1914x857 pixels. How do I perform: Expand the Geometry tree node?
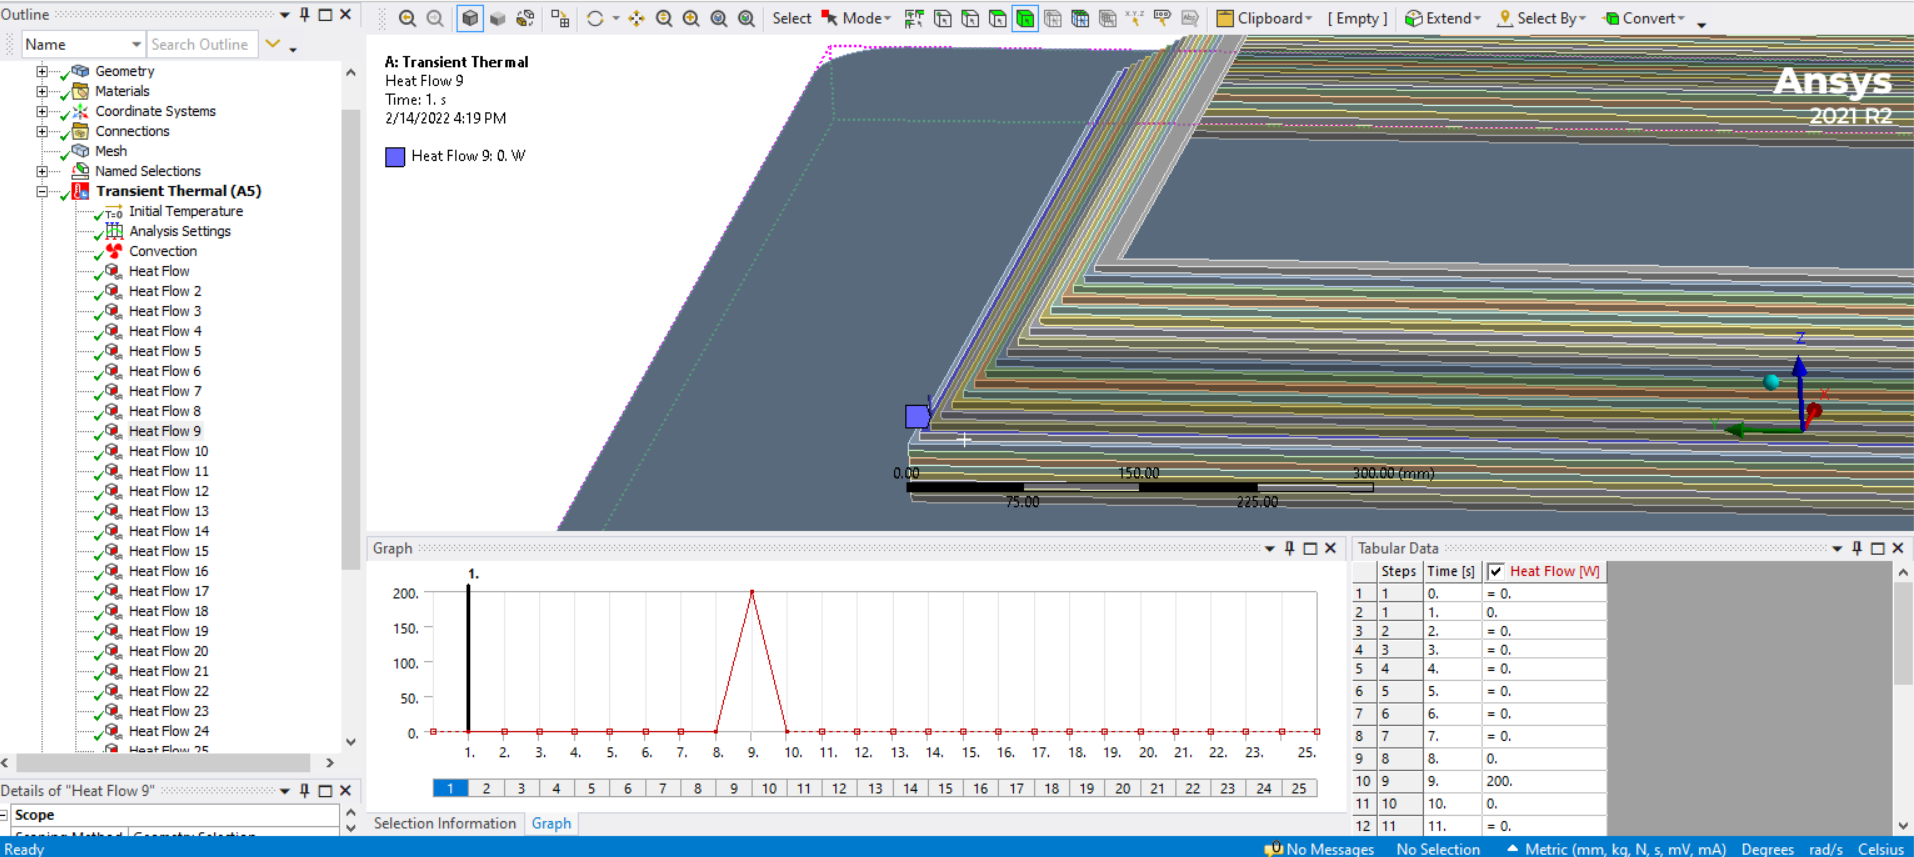click(x=42, y=71)
